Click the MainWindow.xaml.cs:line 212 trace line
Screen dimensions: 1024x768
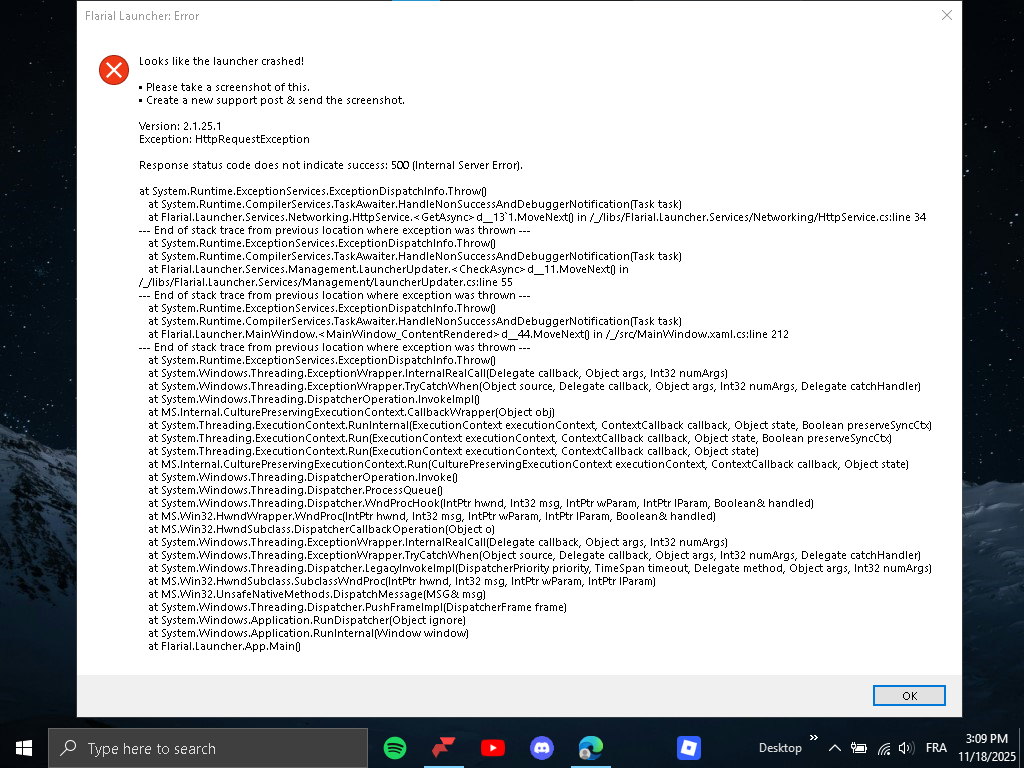(468, 334)
